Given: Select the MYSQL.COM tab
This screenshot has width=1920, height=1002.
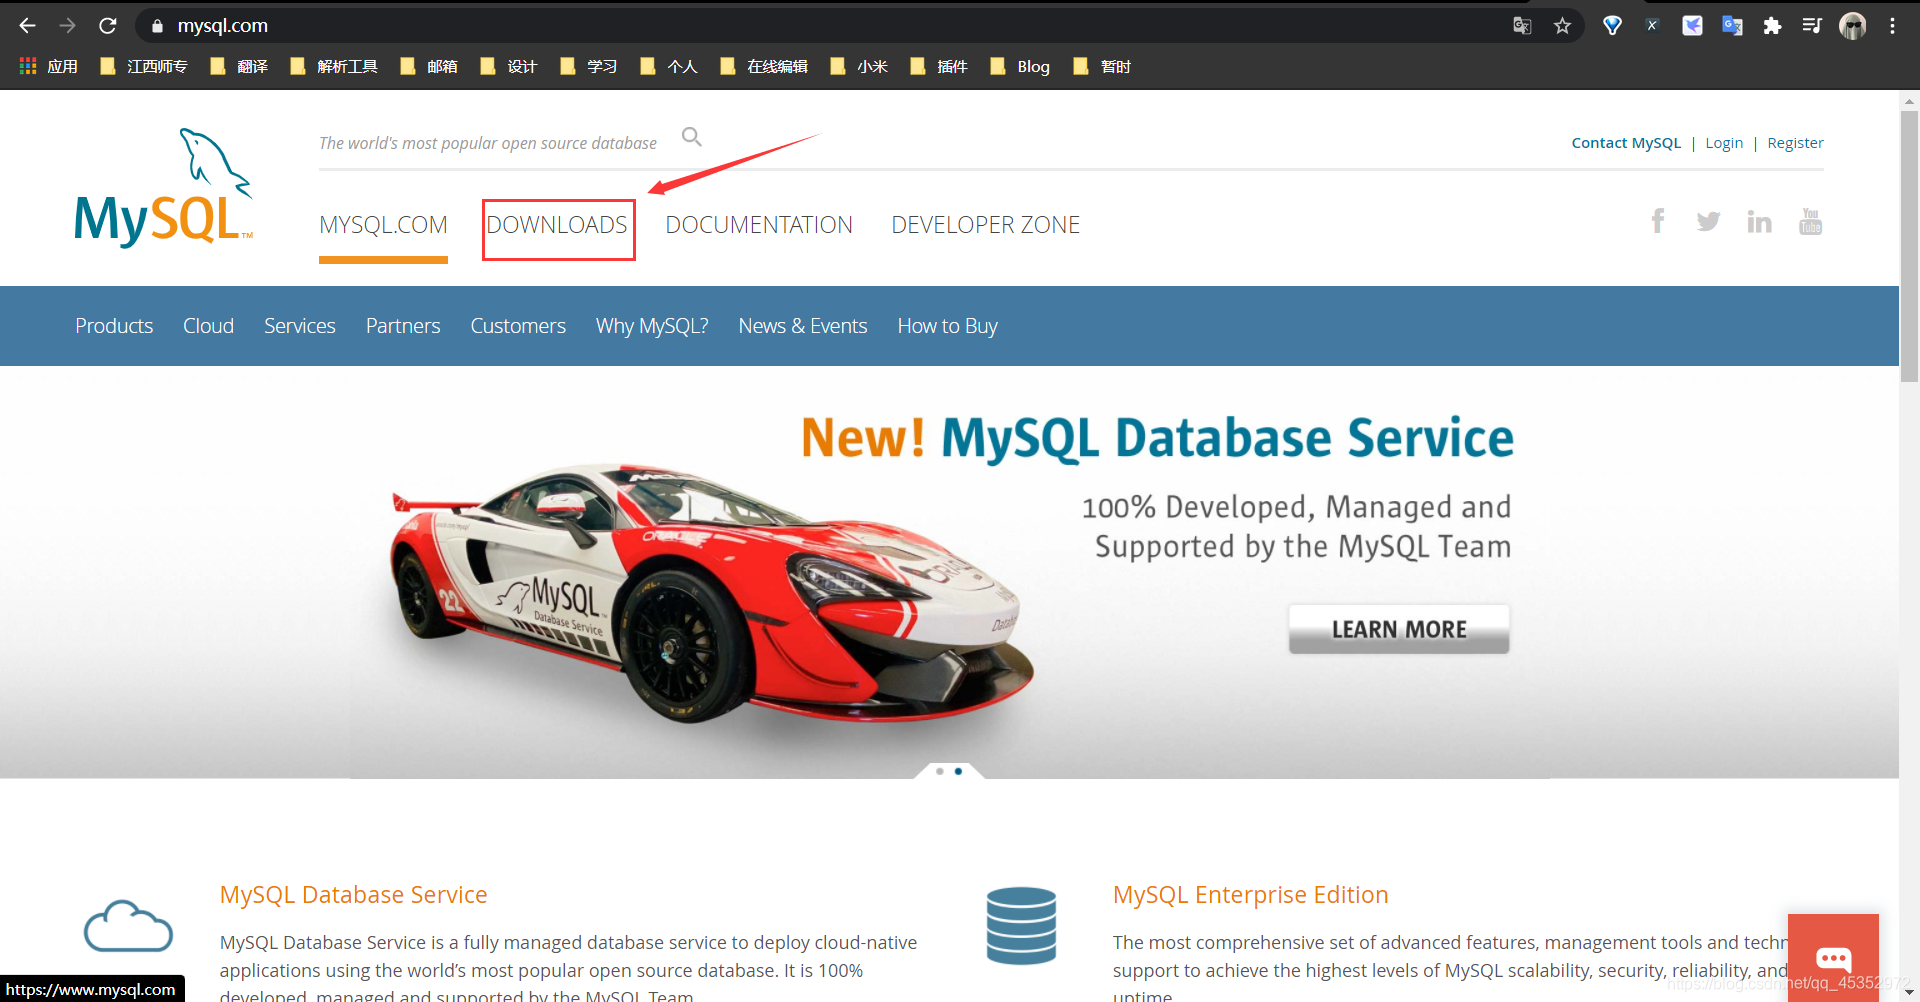Looking at the screenshot, I should [x=383, y=225].
